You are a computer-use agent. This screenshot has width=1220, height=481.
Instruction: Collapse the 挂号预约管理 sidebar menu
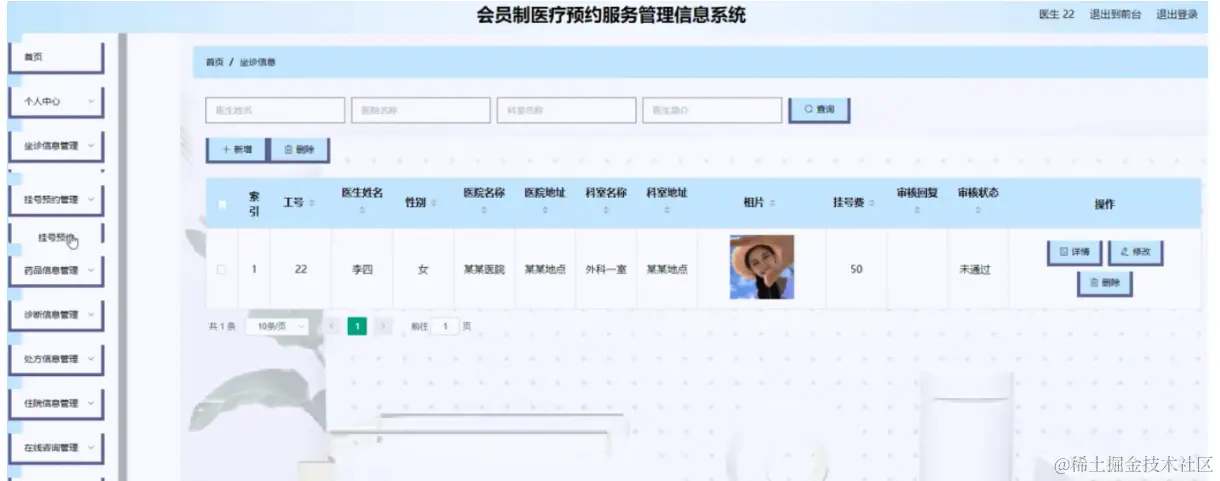pos(56,199)
